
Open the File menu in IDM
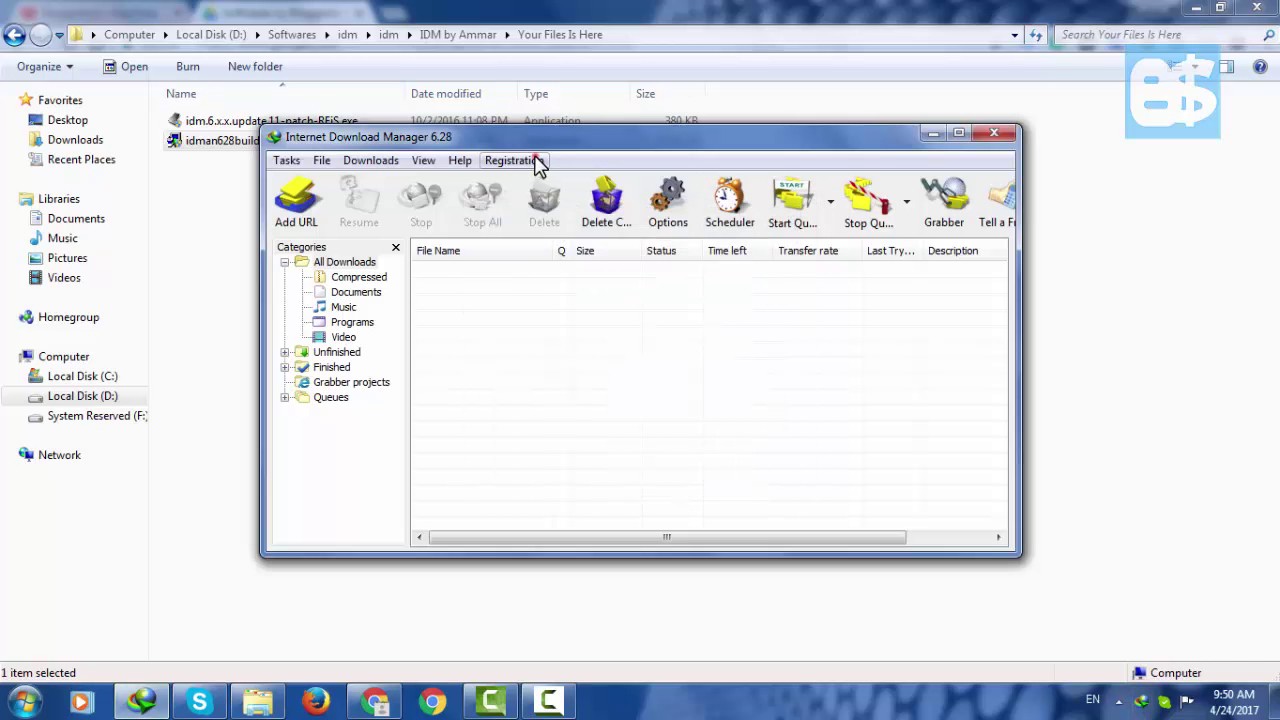(322, 160)
